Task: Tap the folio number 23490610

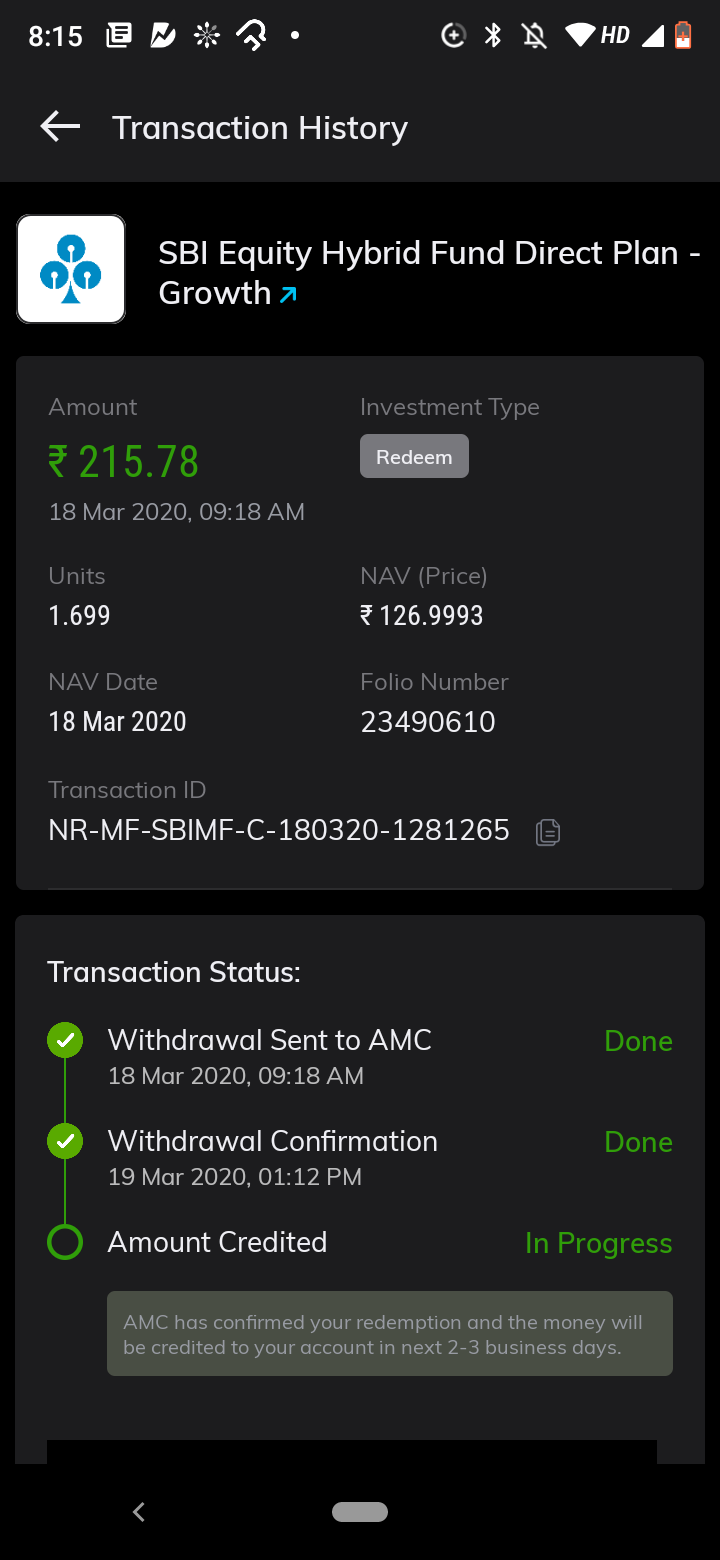Action: 428,722
